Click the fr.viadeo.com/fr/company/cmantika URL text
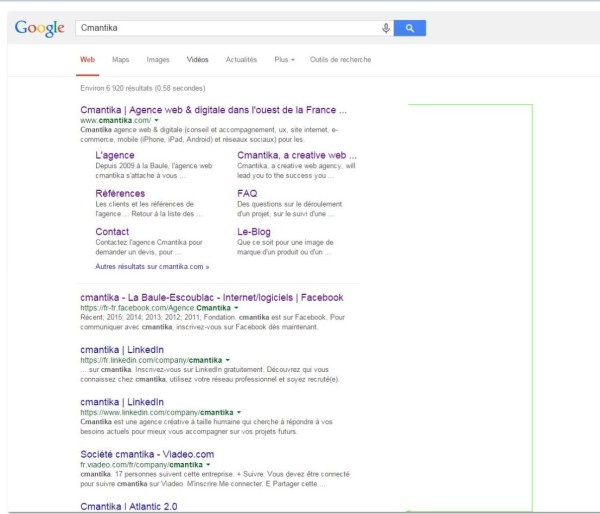The height and width of the screenshot is (514, 600). [x=141, y=465]
